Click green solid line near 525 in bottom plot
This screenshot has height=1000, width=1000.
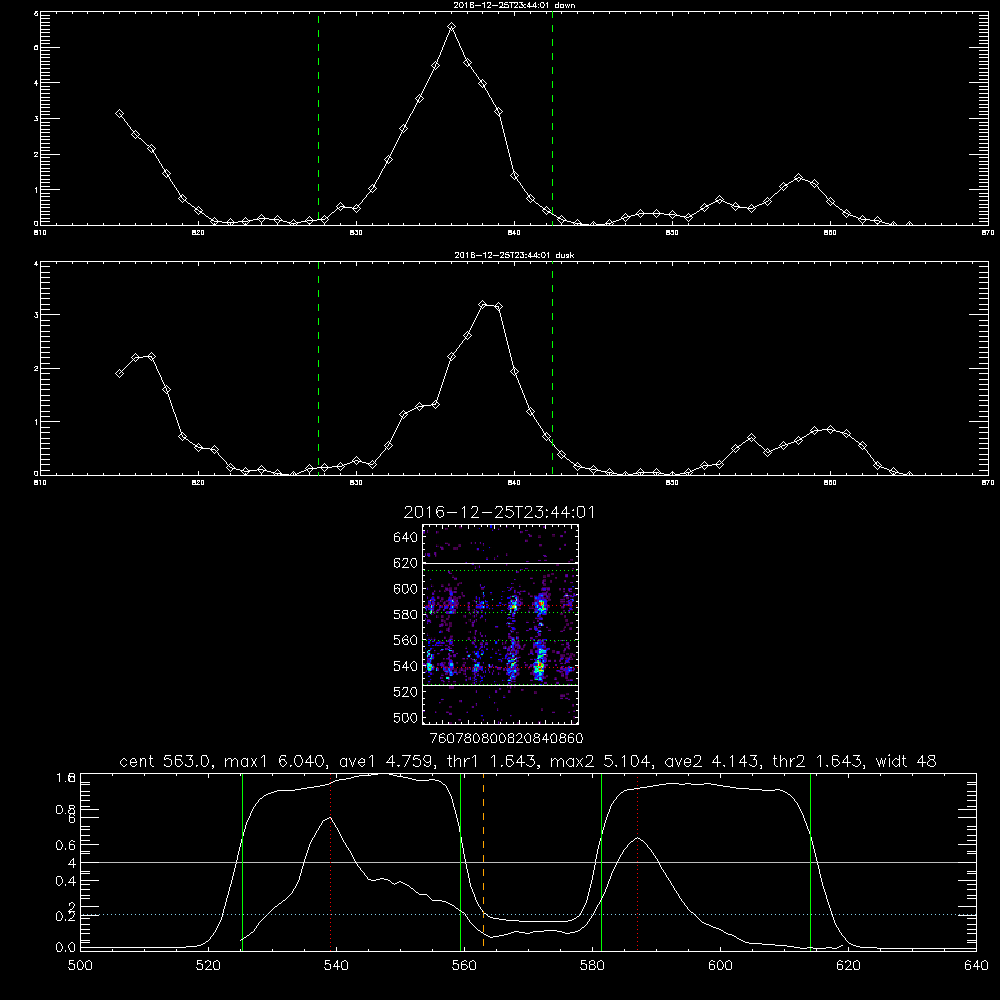tap(242, 861)
